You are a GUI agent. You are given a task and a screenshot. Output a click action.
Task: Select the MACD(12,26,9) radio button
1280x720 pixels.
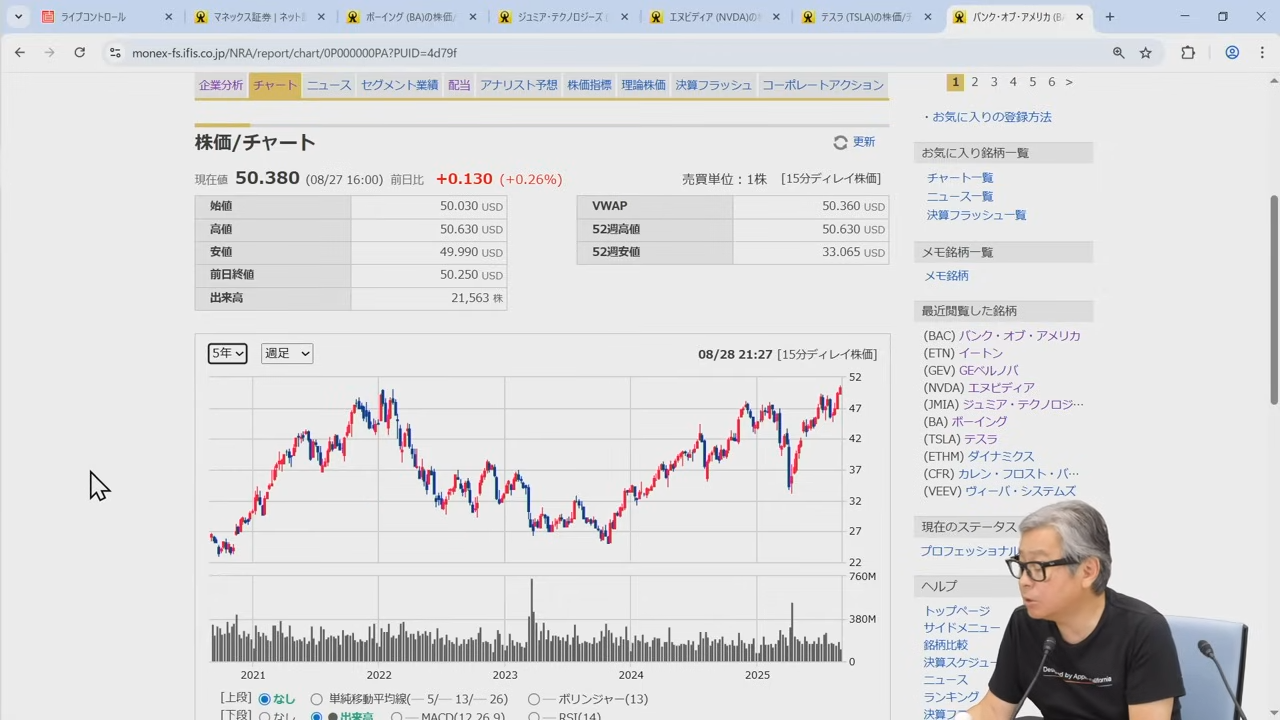click(397, 716)
